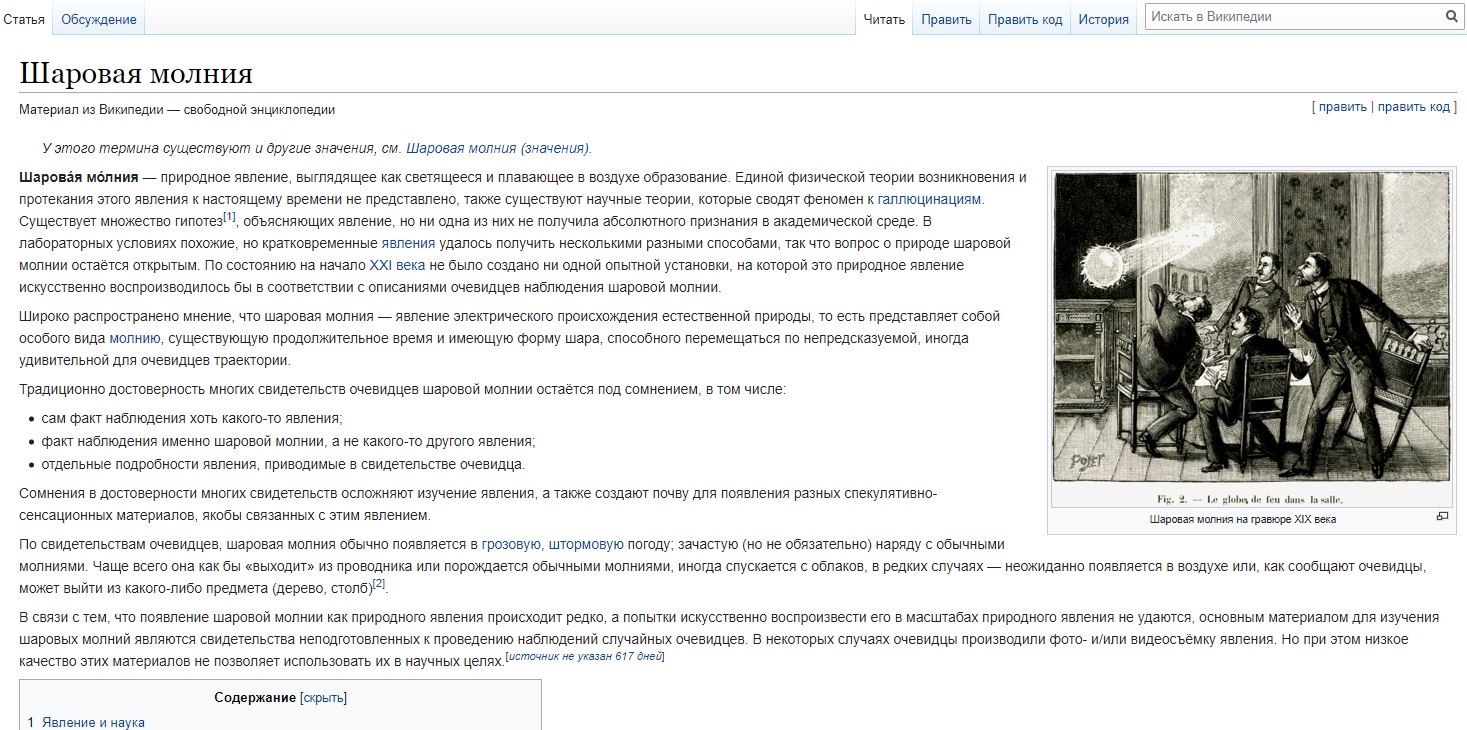Open the Статья tab

tap(24, 19)
